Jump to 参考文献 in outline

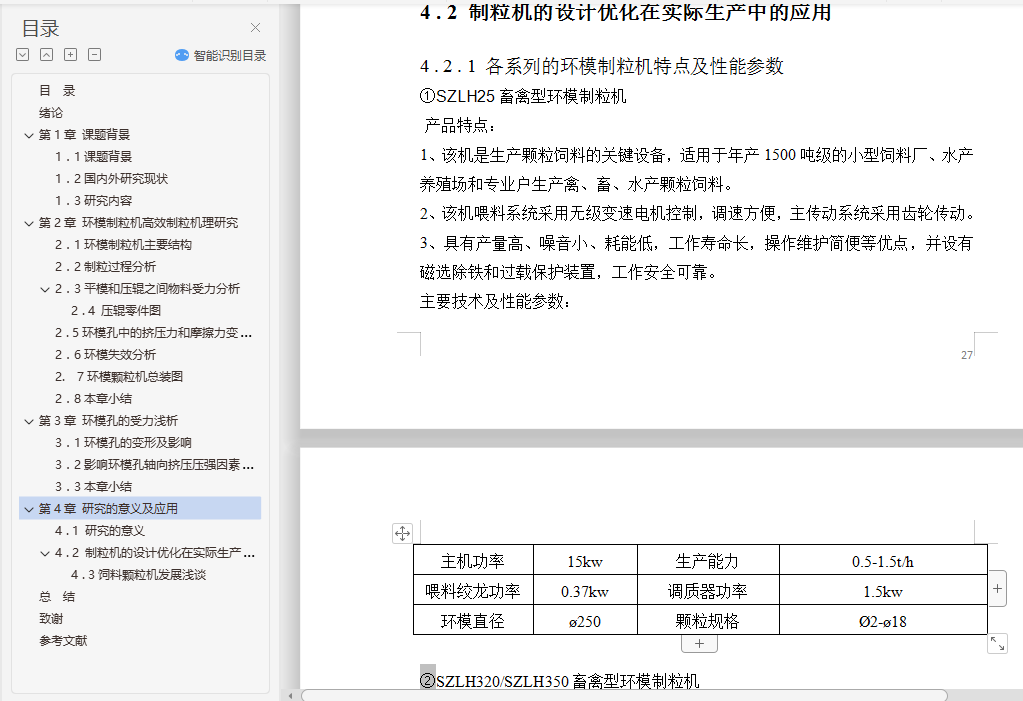(x=63, y=641)
